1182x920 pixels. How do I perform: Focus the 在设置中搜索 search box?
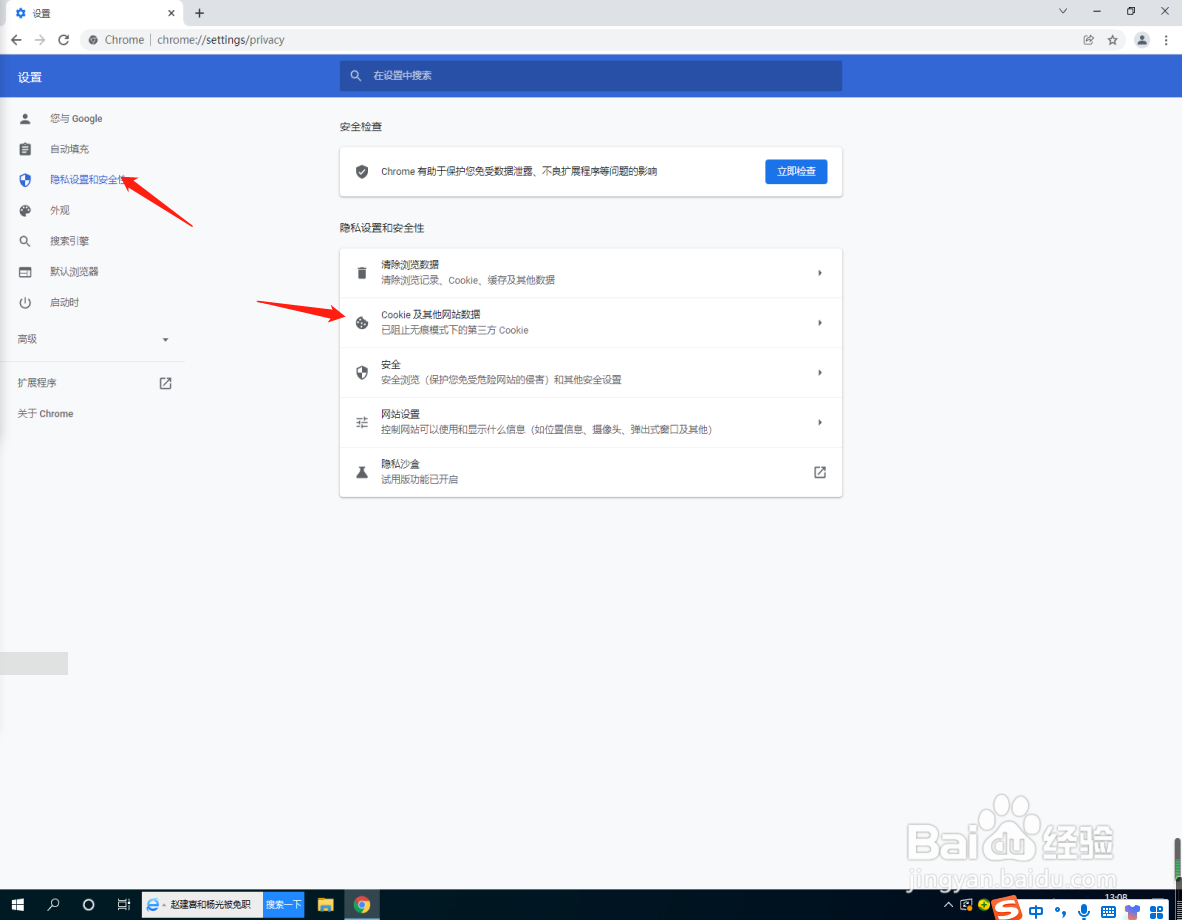tap(591, 76)
